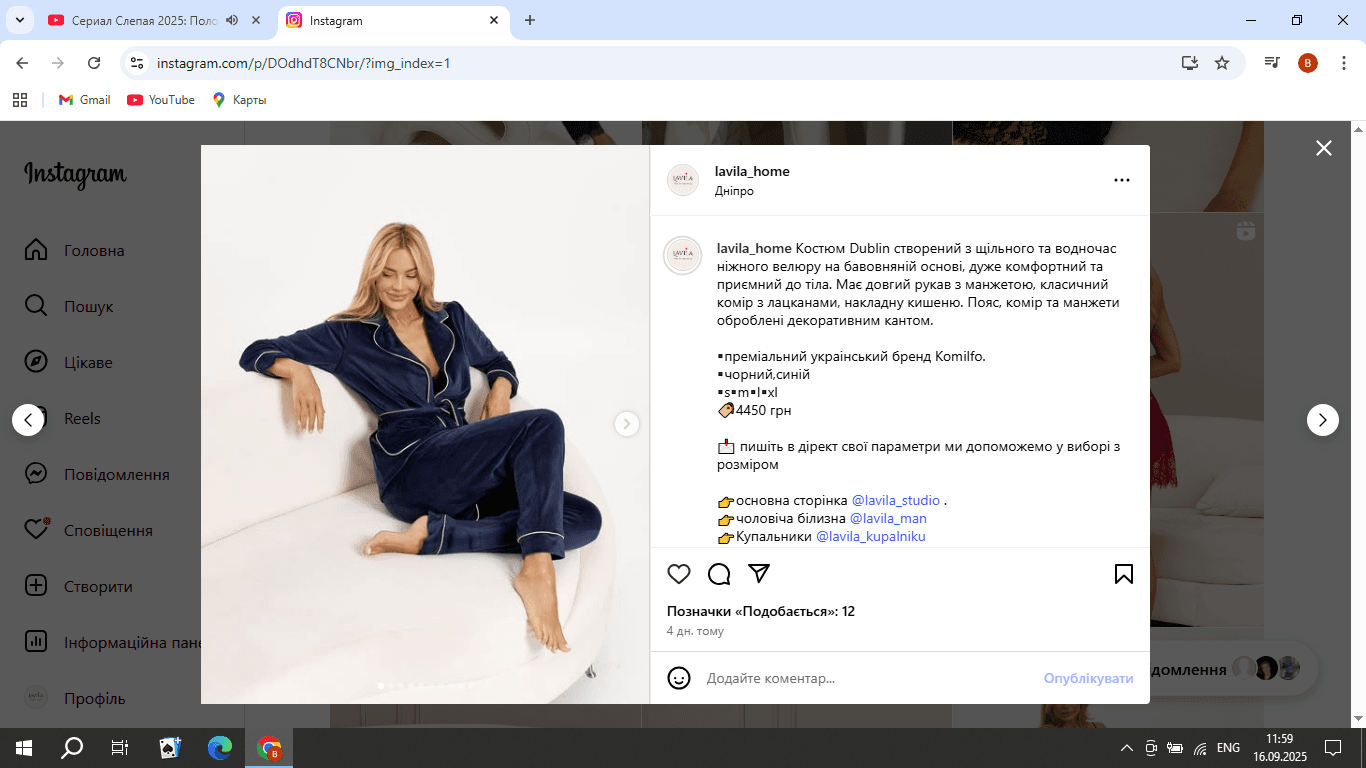Open YouTube bookmark
The height and width of the screenshot is (768, 1366).
(x=161, y=100)
